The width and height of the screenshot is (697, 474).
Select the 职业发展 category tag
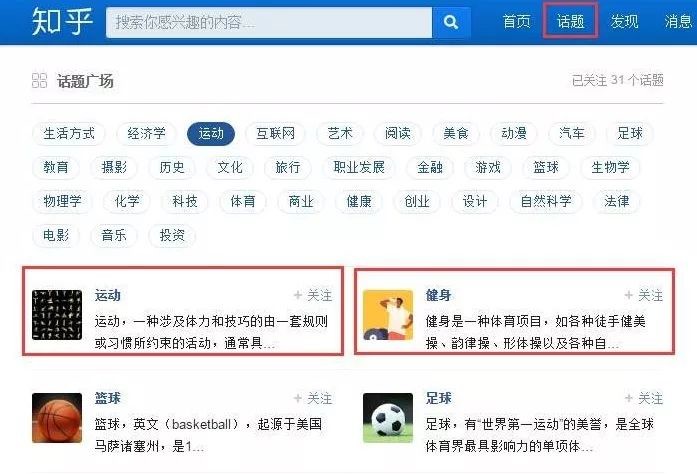point(359,167)
